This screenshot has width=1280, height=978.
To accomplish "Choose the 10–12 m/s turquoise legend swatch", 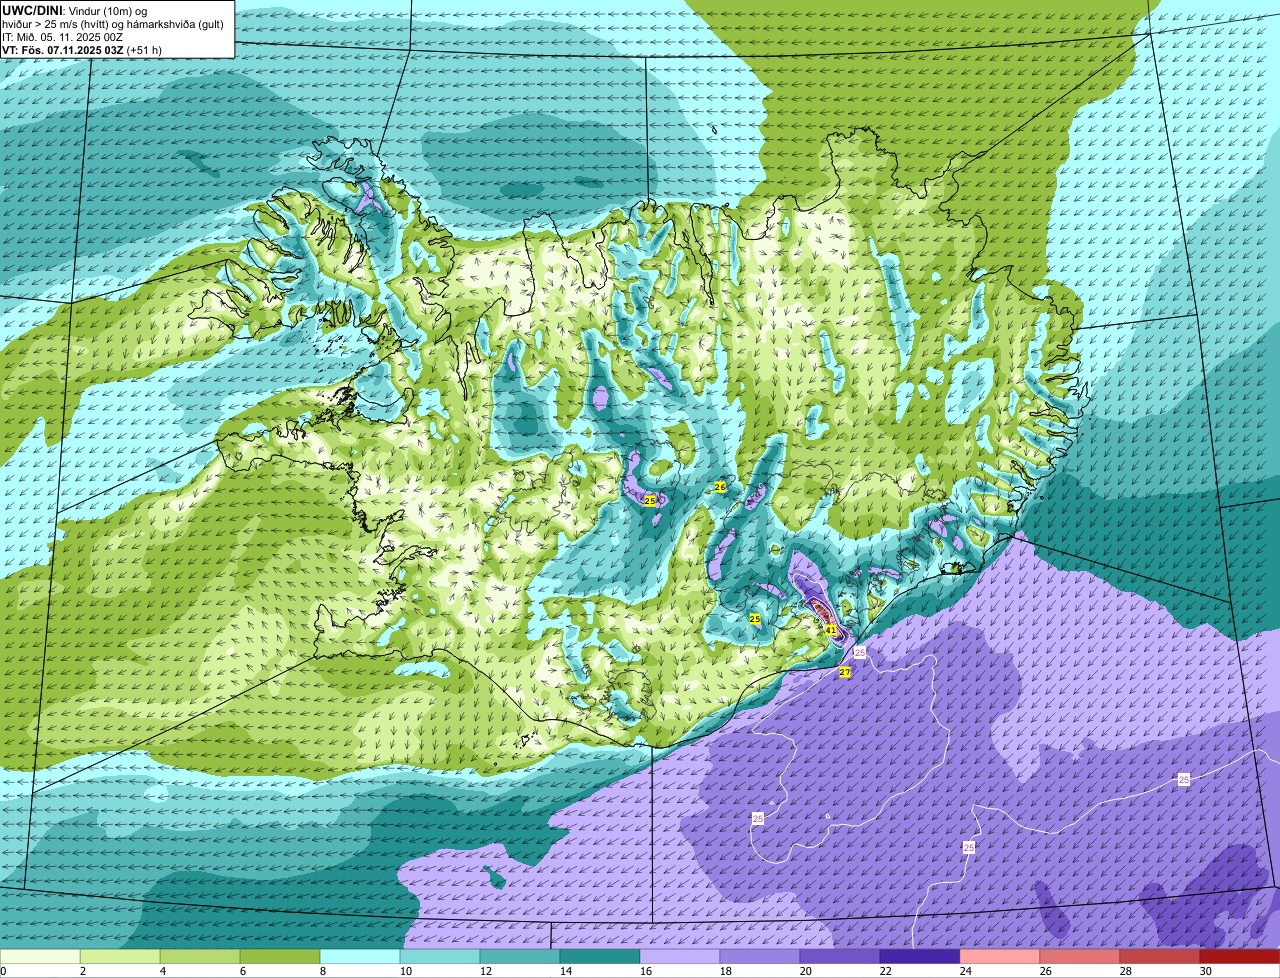I will coord(440,957).
